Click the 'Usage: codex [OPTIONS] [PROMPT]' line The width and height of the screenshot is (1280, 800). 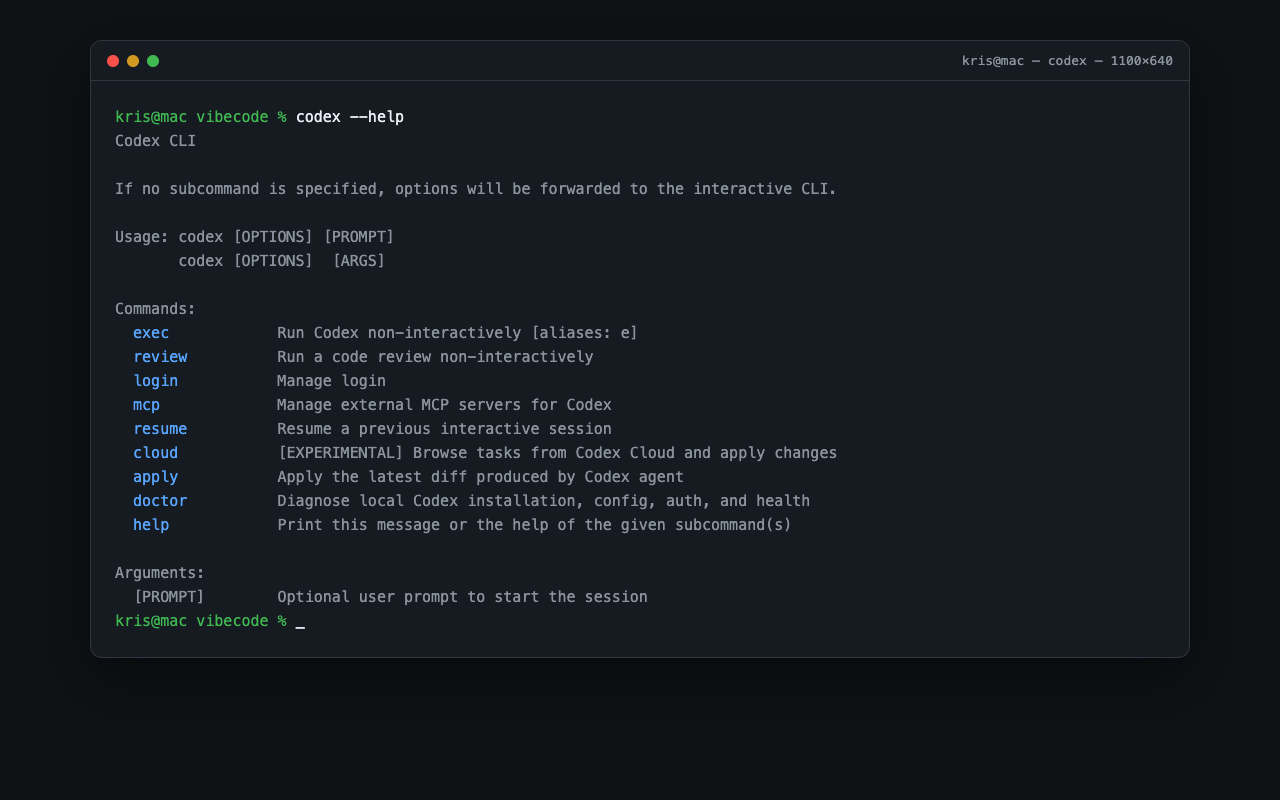tap(255, 237)
